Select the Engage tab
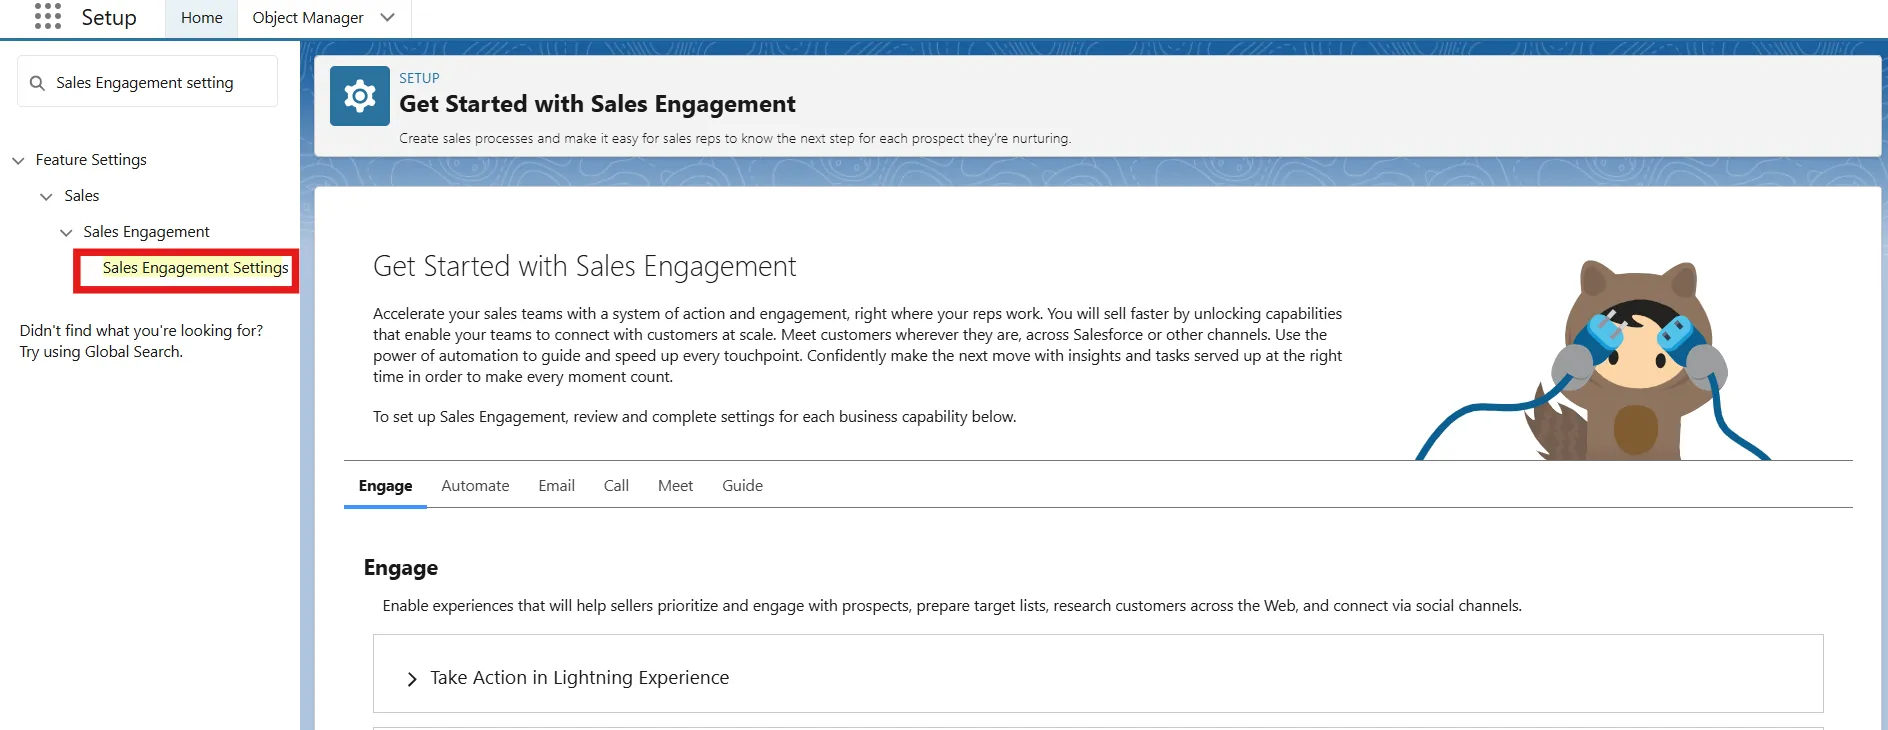The image size is (1888, 730). click(385, 486)
